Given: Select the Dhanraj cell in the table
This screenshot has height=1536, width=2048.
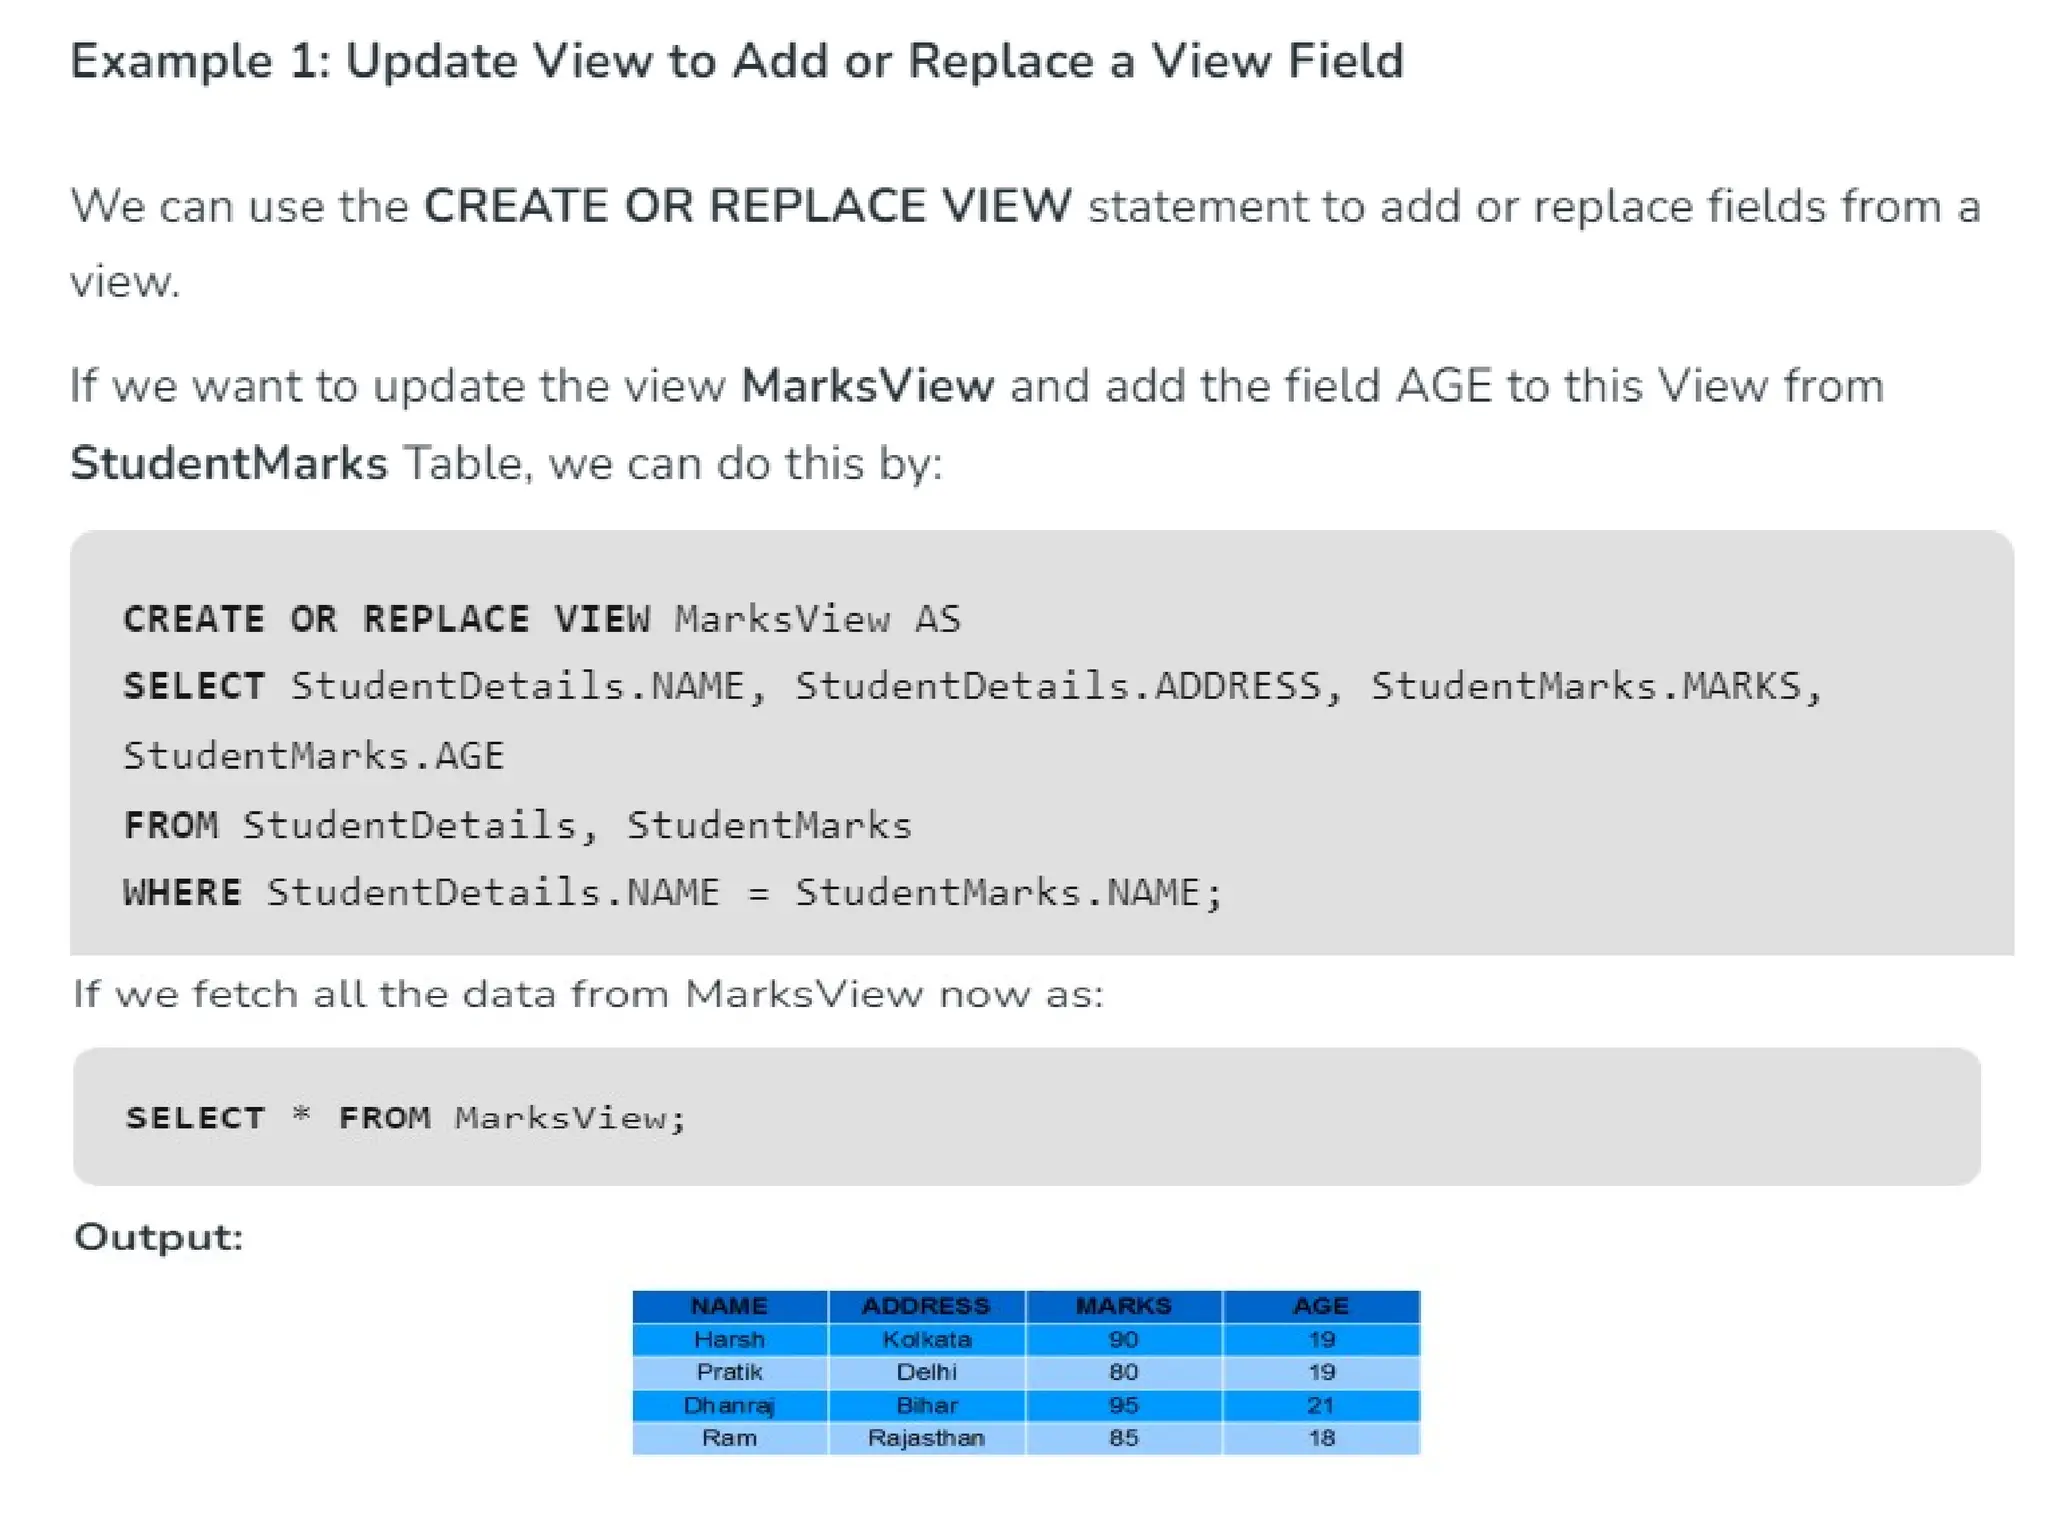Looking at the screenshot, I should tap(729, 1405).
